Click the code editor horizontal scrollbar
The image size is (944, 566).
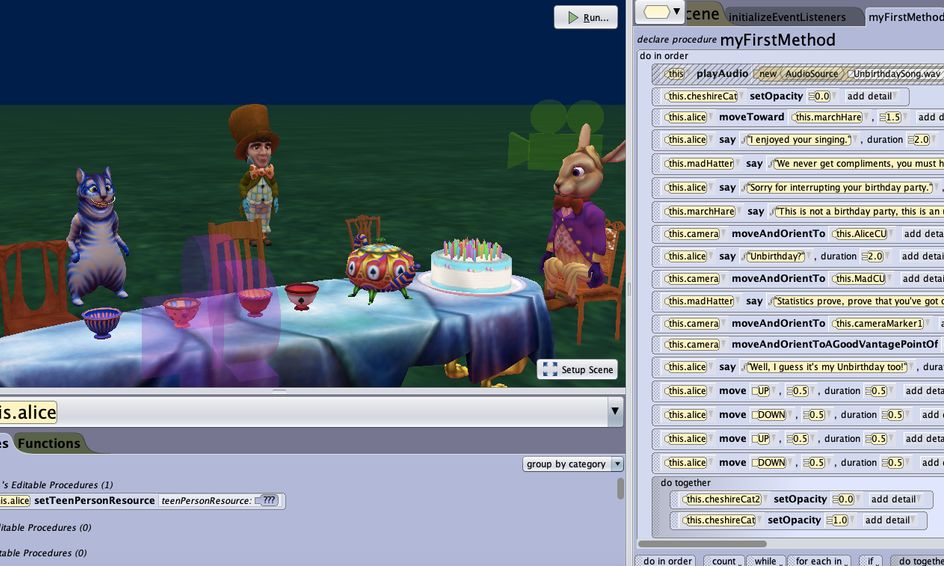[702, 544]
